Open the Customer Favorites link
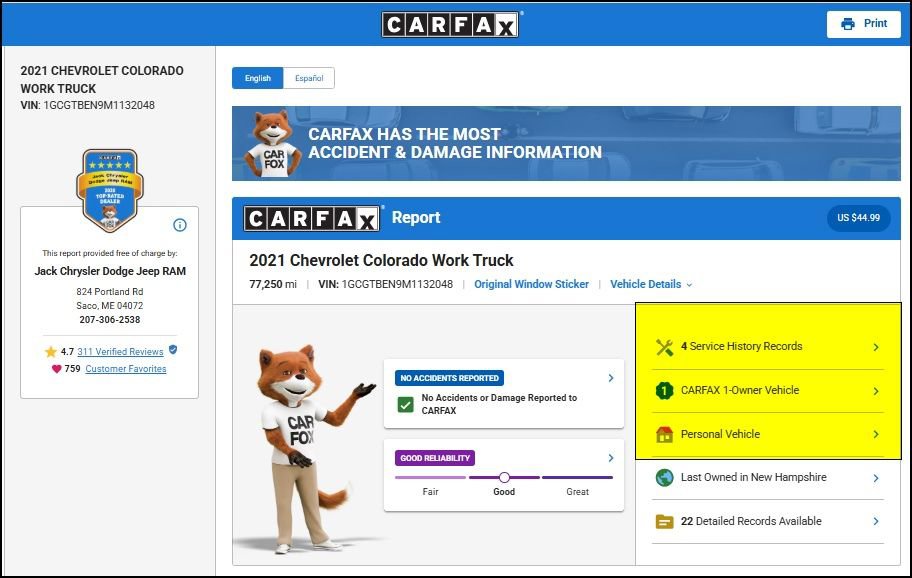This screenshot has height=578, width=912. (x=126, y=369)
